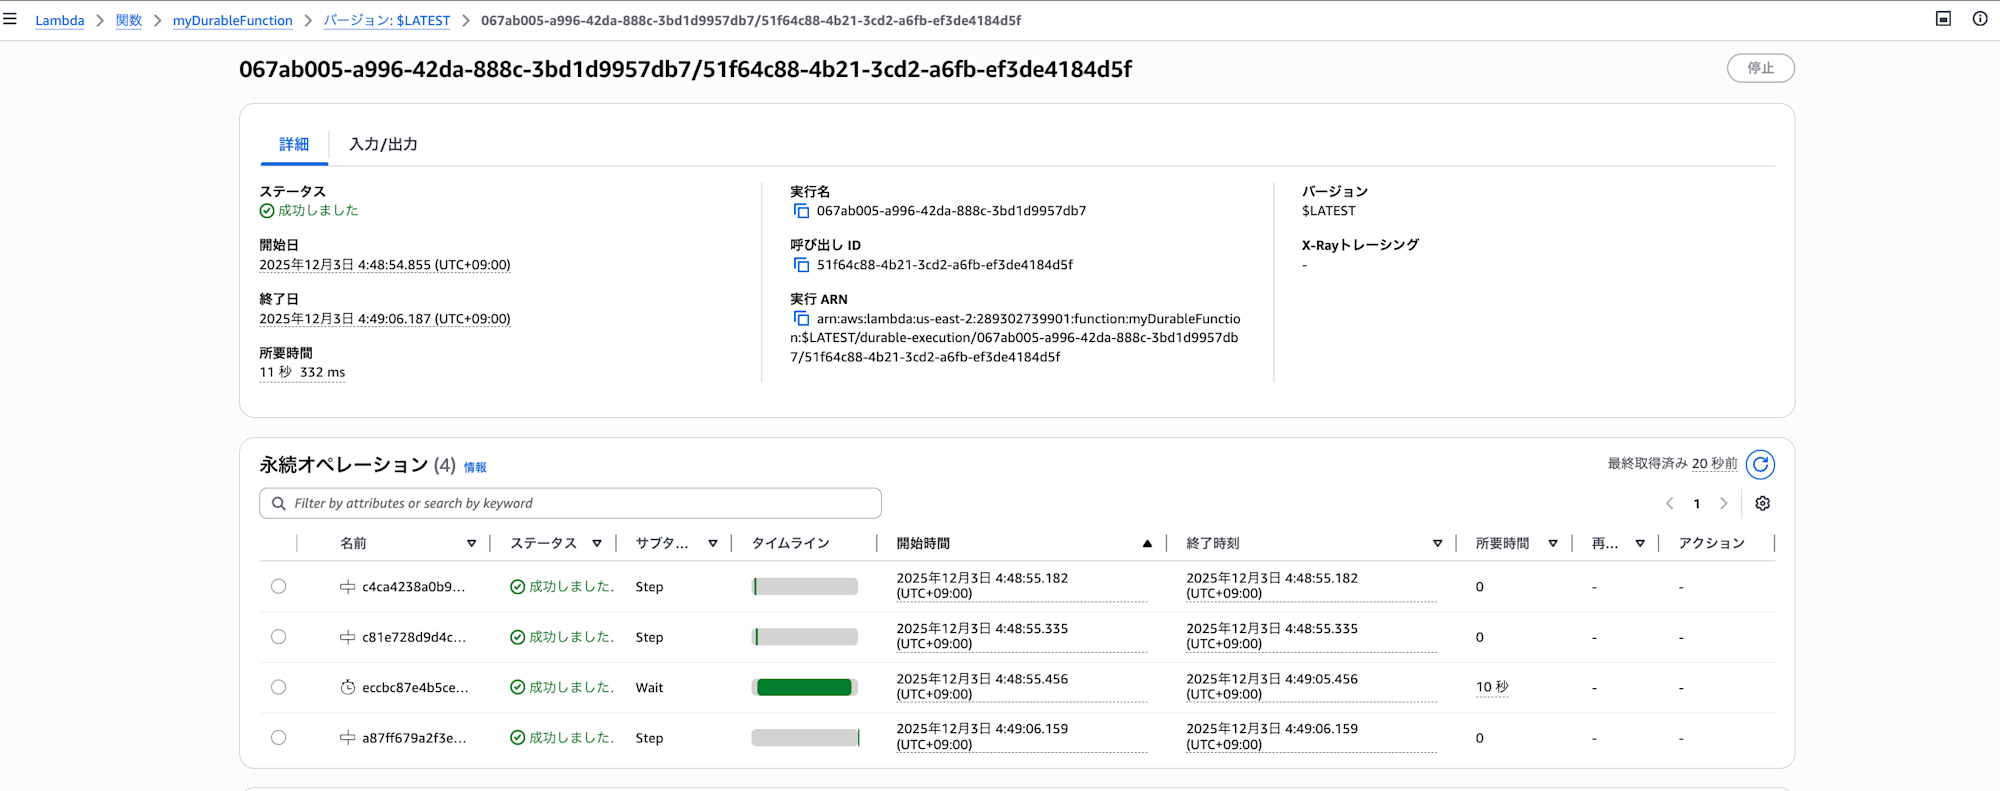Click the green timeline bar for eccbc87e4b5ce

click(x=805, y=687)
